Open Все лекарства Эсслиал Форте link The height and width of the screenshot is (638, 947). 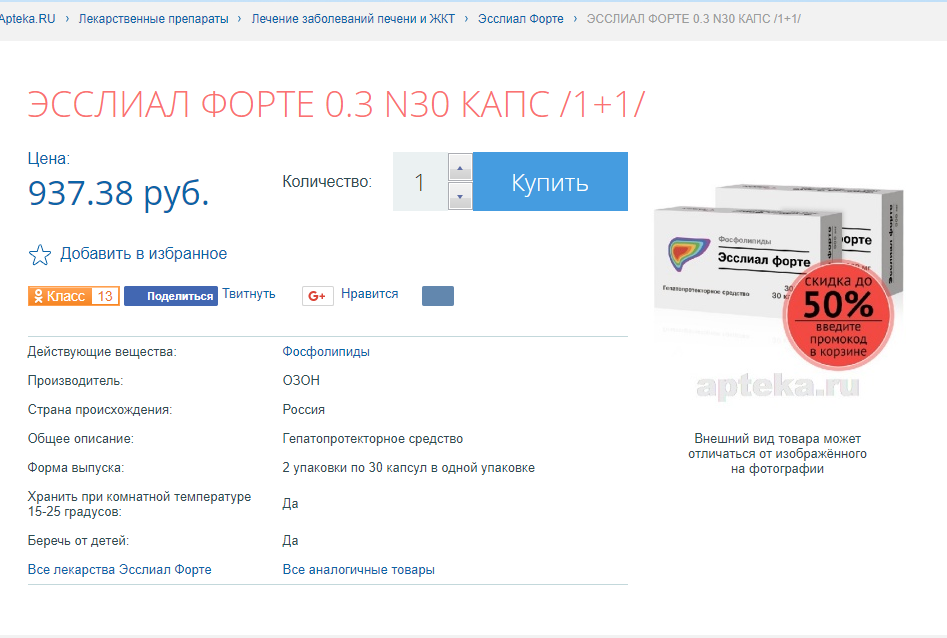[119, 570]
